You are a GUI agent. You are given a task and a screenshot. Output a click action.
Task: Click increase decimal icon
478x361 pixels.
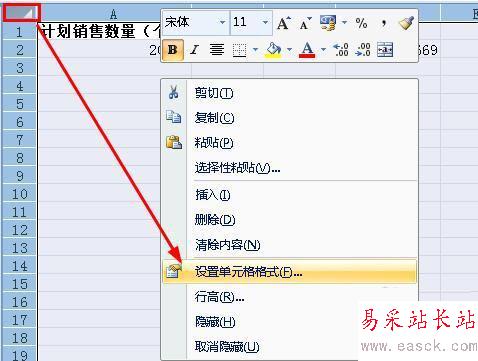[x=341, y=50]
